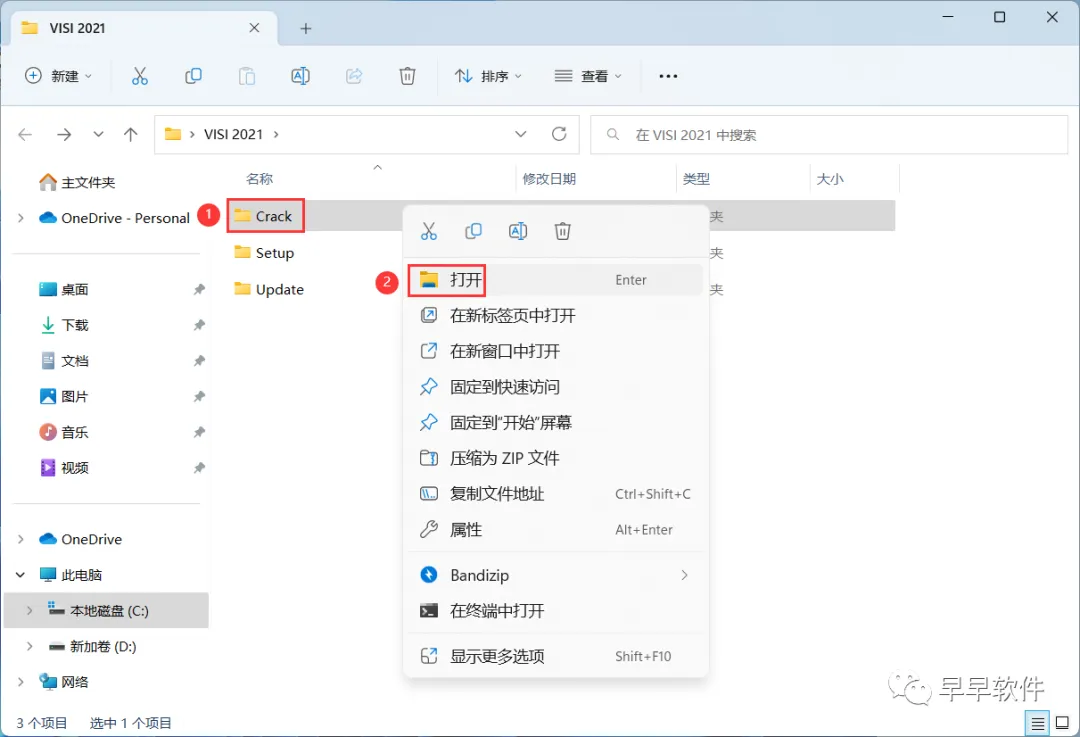Viewport: 1080px width, 737px height.
Task: Expand address bar history dropdown
Action: [x=521, y=134]
